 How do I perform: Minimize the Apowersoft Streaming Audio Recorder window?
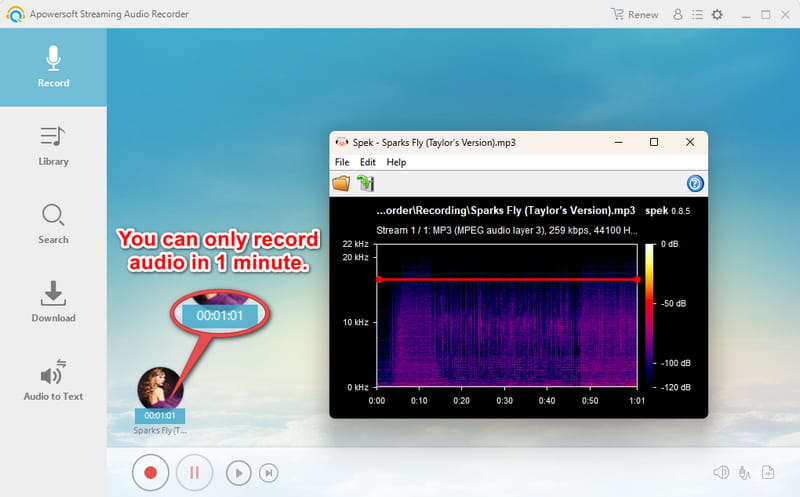point(746,15)
